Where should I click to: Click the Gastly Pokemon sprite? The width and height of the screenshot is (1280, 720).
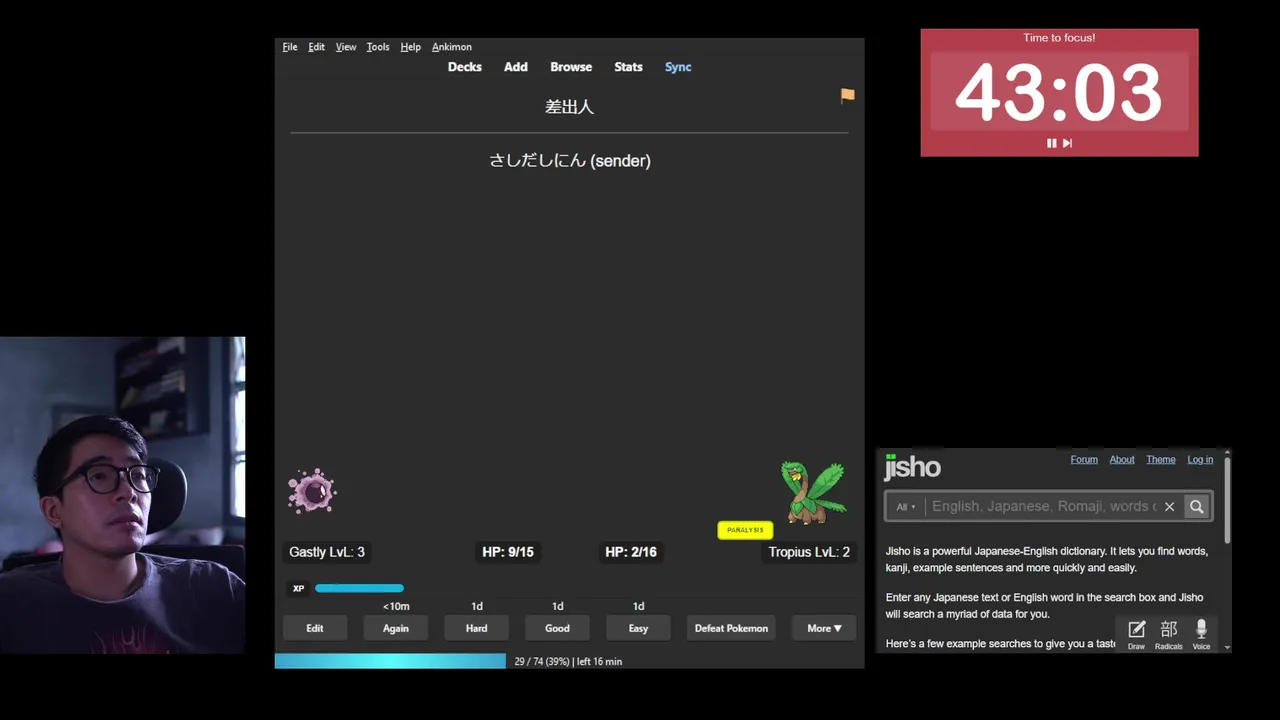coord(312,491)
